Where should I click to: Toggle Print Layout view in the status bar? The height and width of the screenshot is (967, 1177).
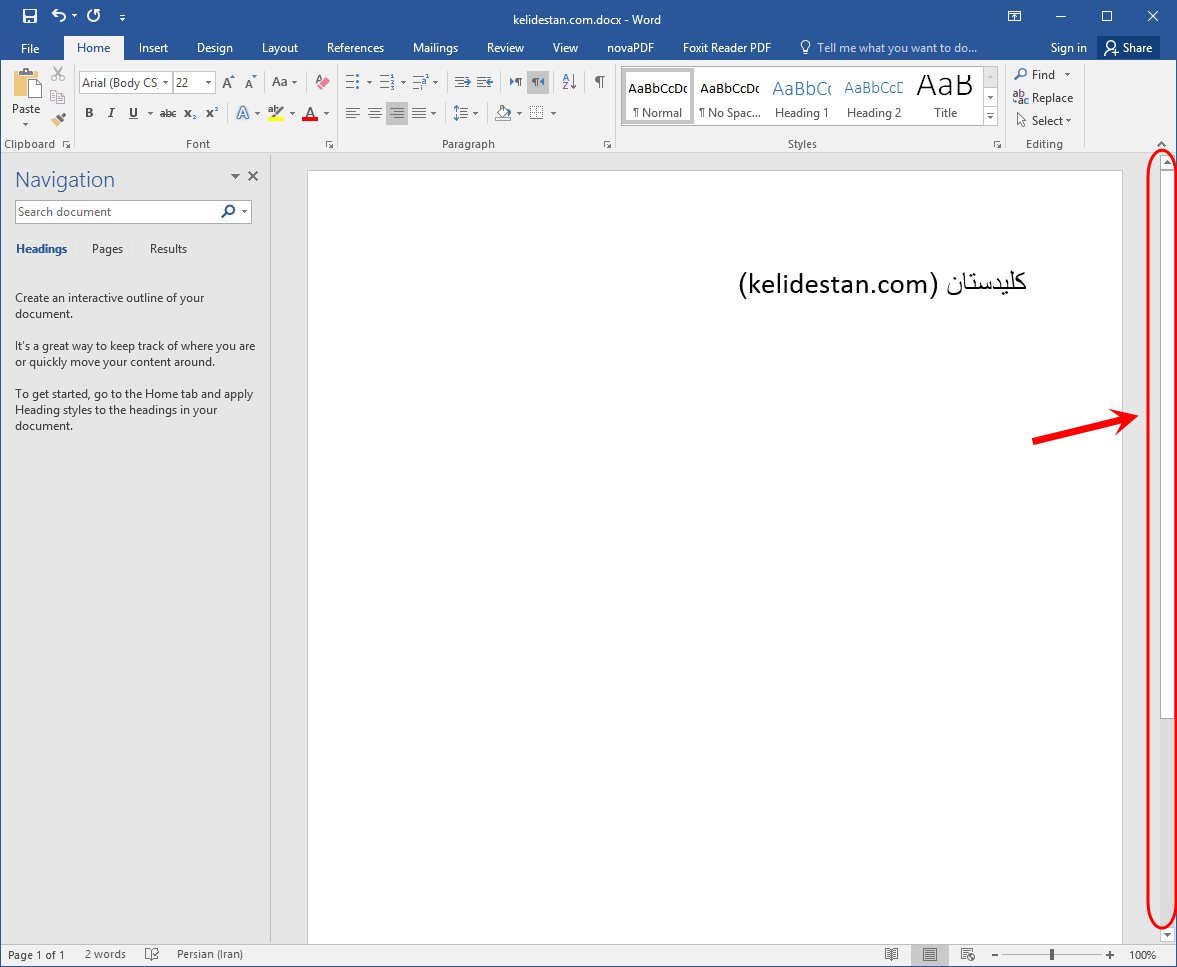click(x=929, y=954)
